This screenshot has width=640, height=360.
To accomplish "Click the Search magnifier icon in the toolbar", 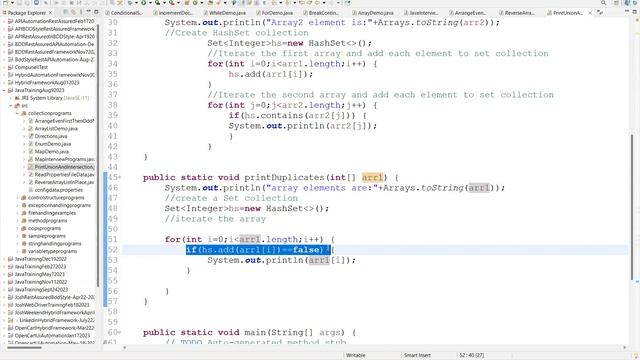I will [x=604, y=2].
